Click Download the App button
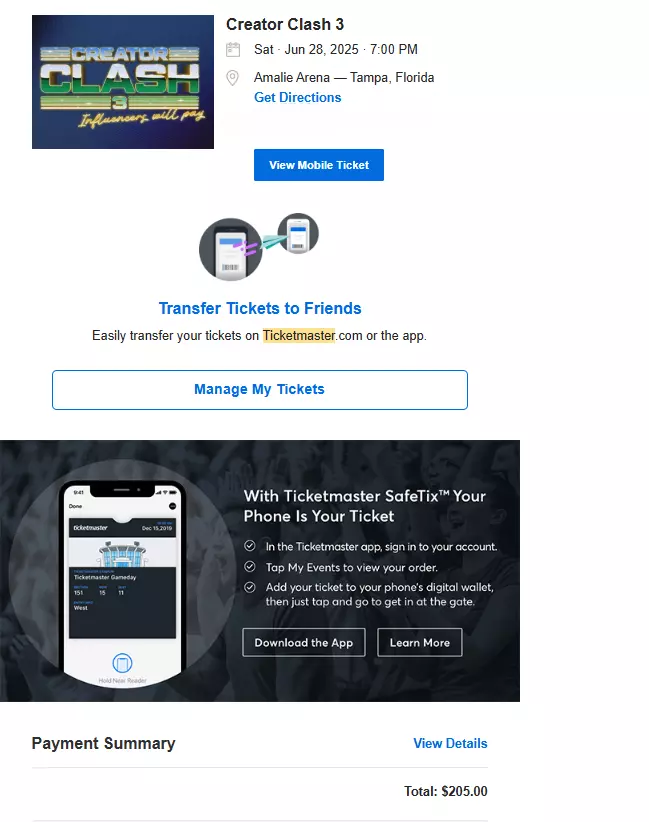The width and height of the screenshot is (649, 822). coord(304,643)
